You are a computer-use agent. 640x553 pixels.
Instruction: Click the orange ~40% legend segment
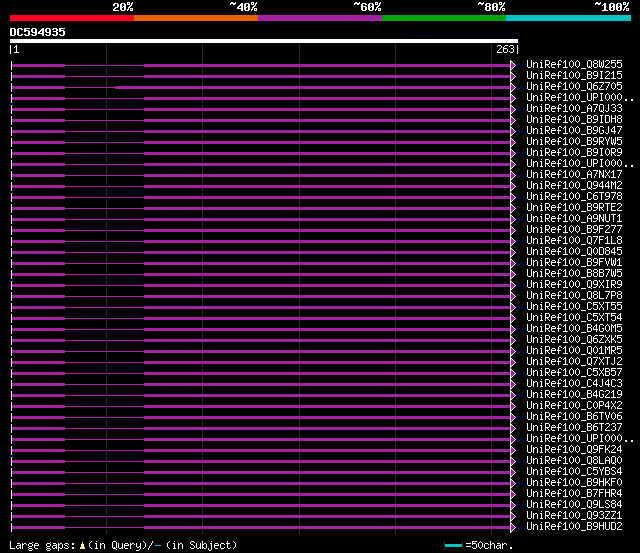(x=196, y=18)
